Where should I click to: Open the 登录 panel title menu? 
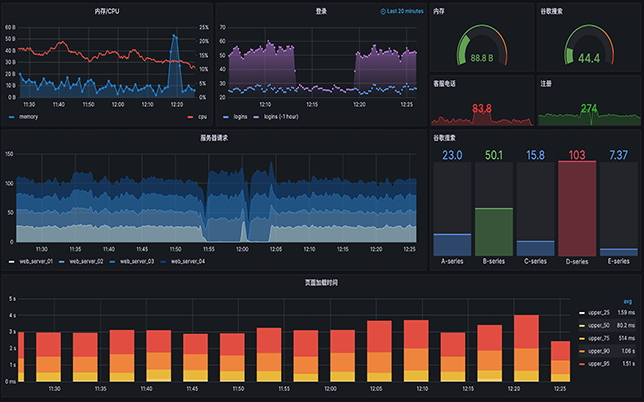point(321,12)
